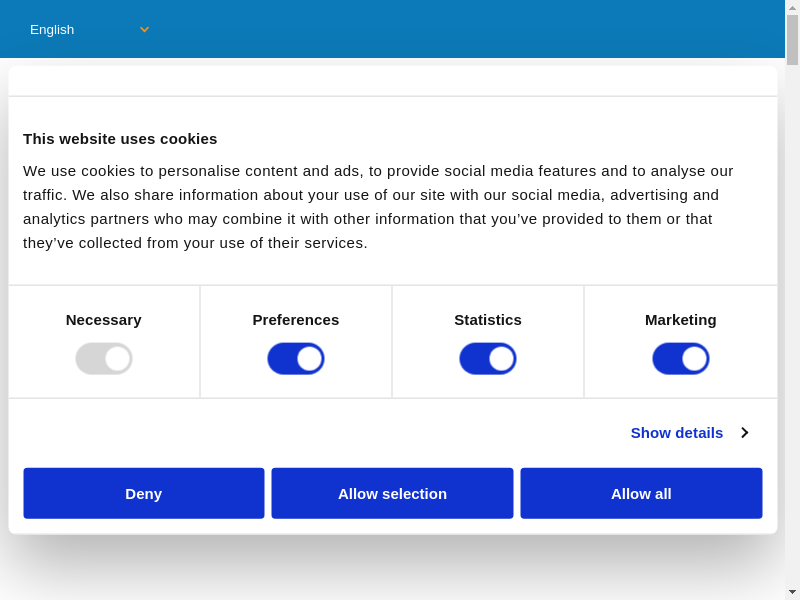Click the Necessary category label
This screenshot has width=800, height=600.
coord(104,320)
